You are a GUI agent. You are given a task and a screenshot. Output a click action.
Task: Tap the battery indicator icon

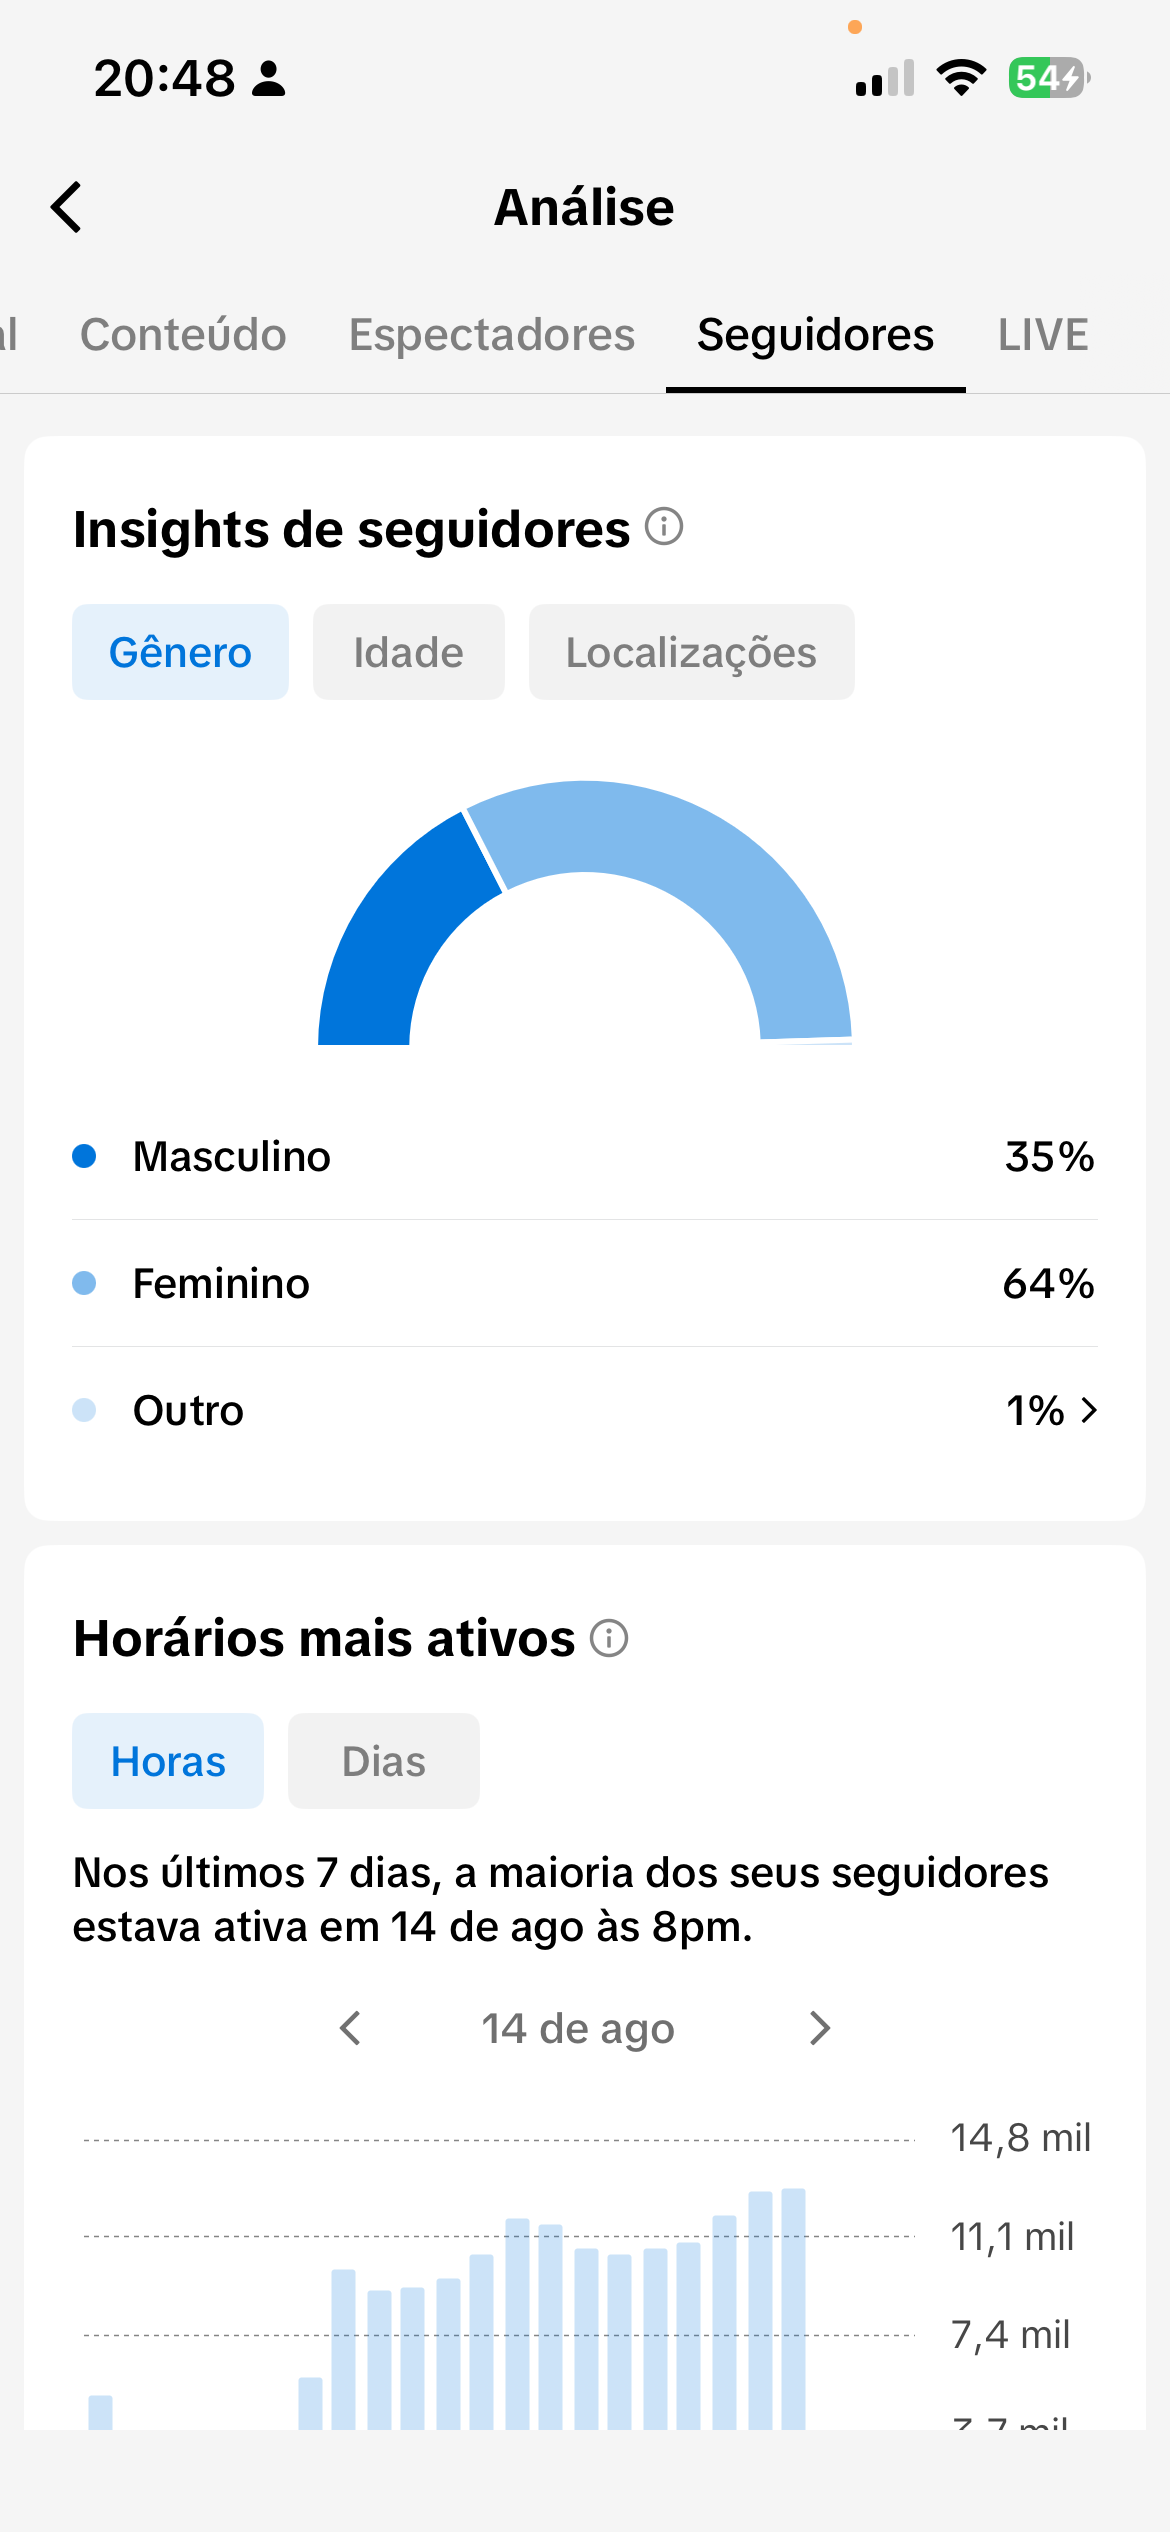click(1049, 78)
